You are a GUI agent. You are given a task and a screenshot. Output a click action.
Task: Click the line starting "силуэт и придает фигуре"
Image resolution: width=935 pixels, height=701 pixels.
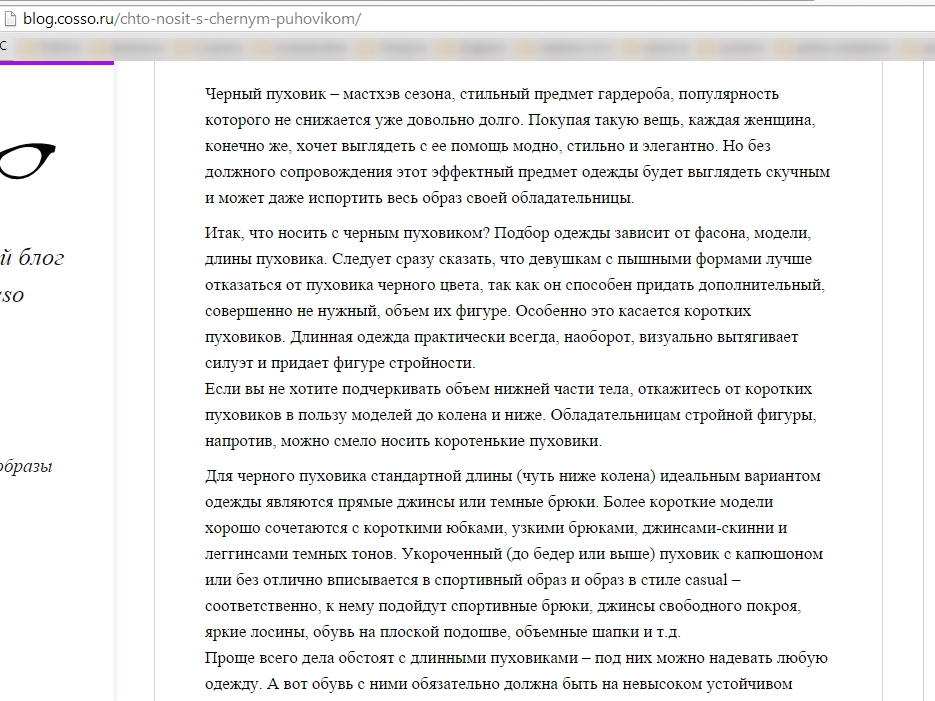pos(340,363)
